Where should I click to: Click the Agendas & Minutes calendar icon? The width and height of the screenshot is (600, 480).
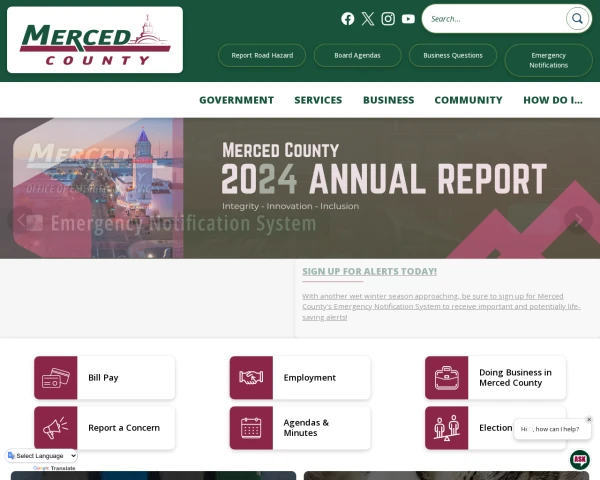coord(249,428)
